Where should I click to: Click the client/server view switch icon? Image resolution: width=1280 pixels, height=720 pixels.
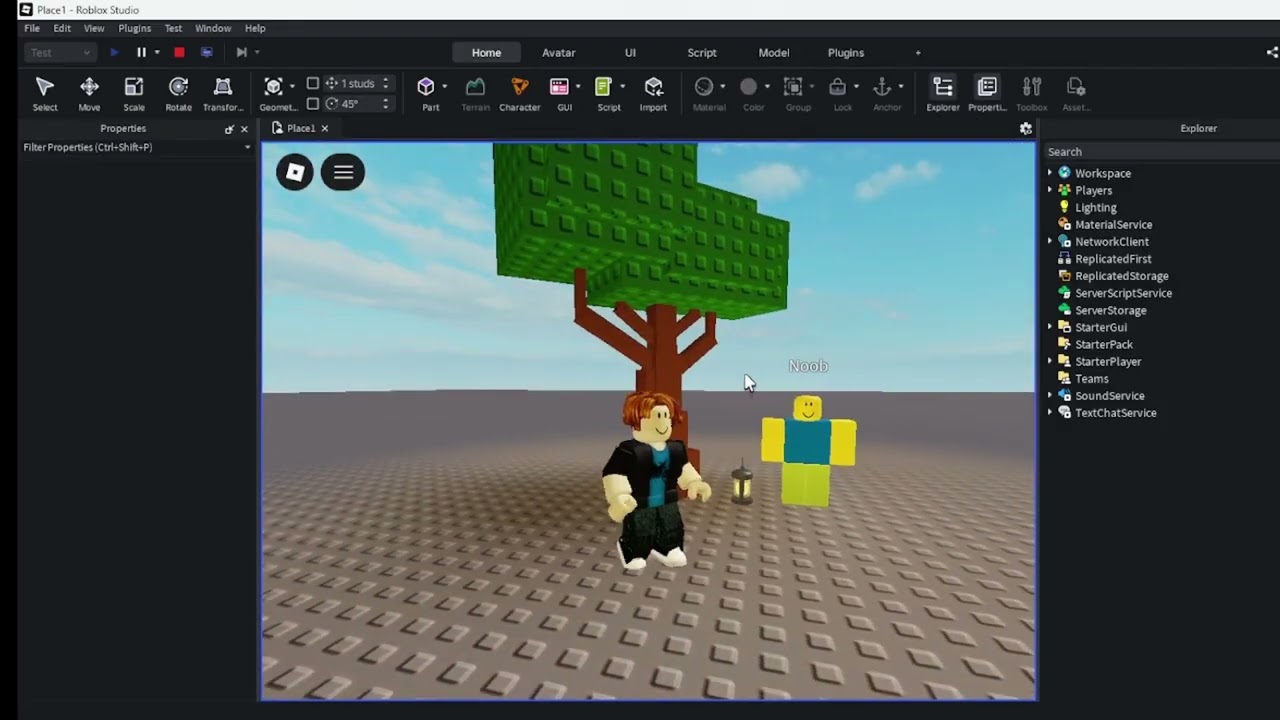click(x=206, y=52)
